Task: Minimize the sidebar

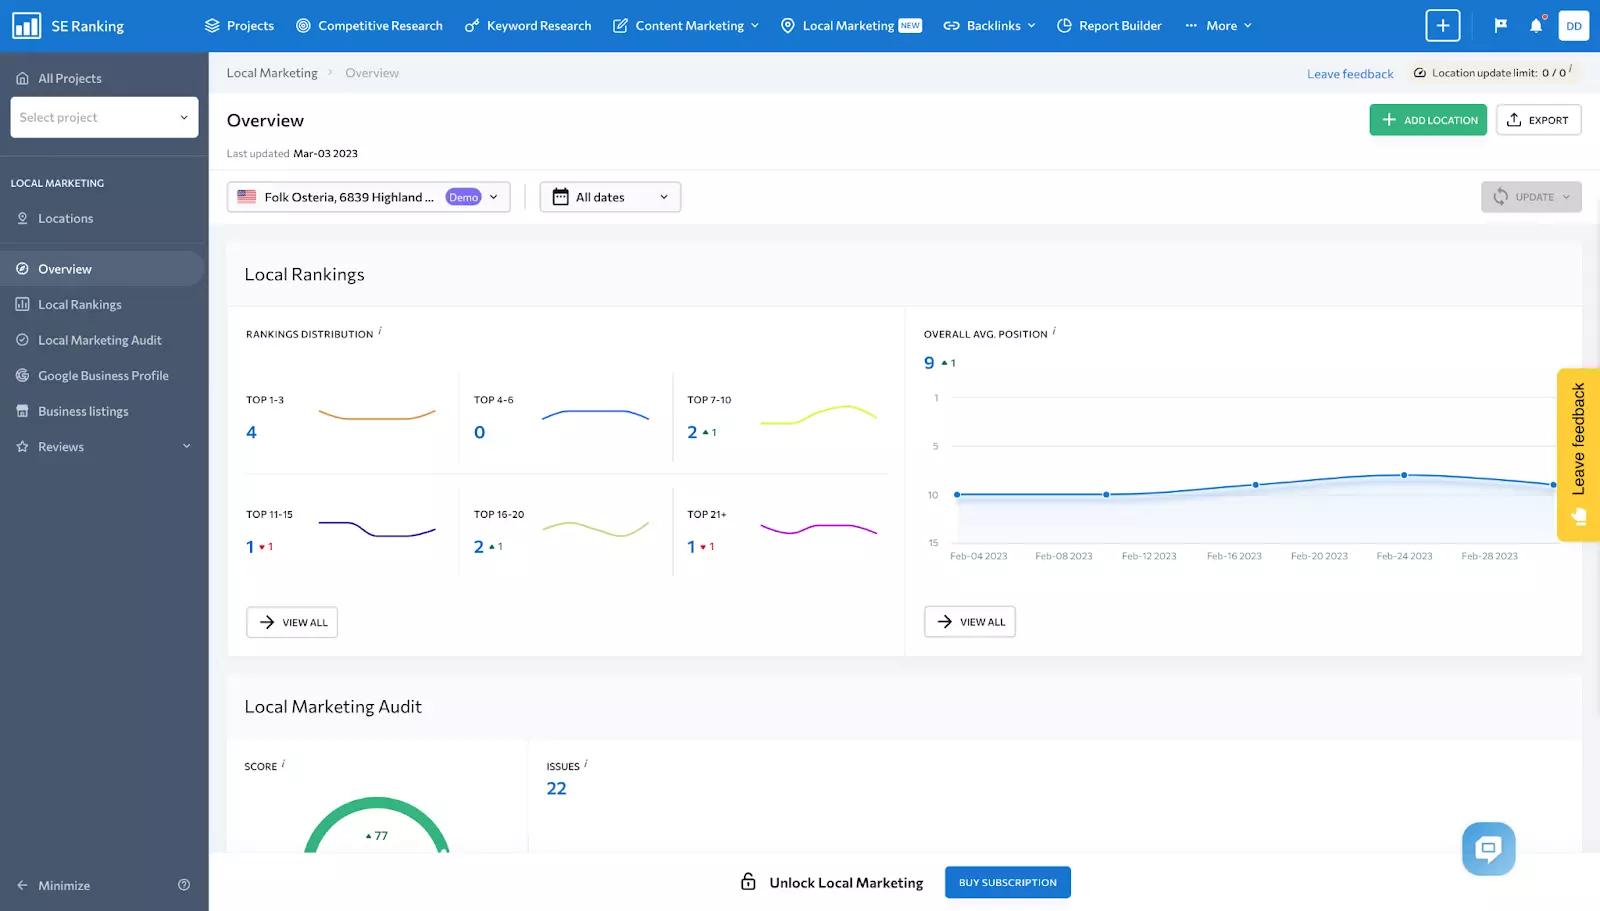Action: click(54, 885)
